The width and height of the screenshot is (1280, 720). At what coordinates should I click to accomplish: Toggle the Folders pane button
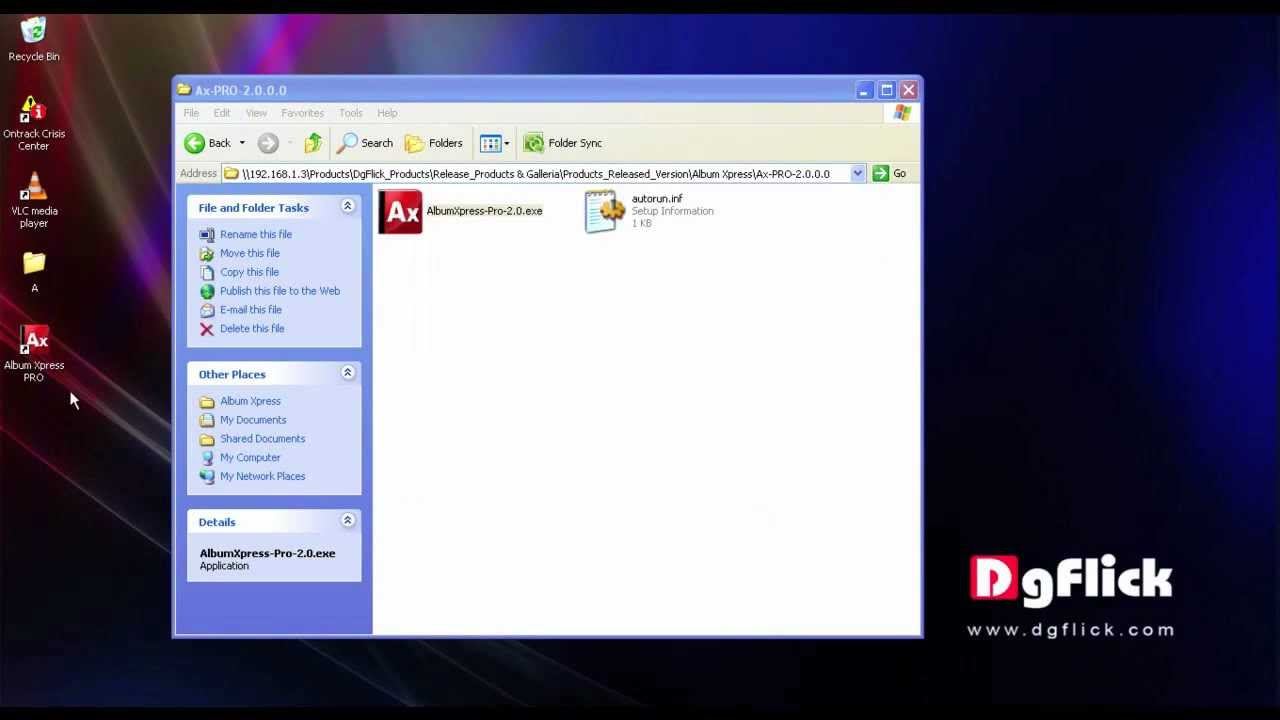coord(434,143)
